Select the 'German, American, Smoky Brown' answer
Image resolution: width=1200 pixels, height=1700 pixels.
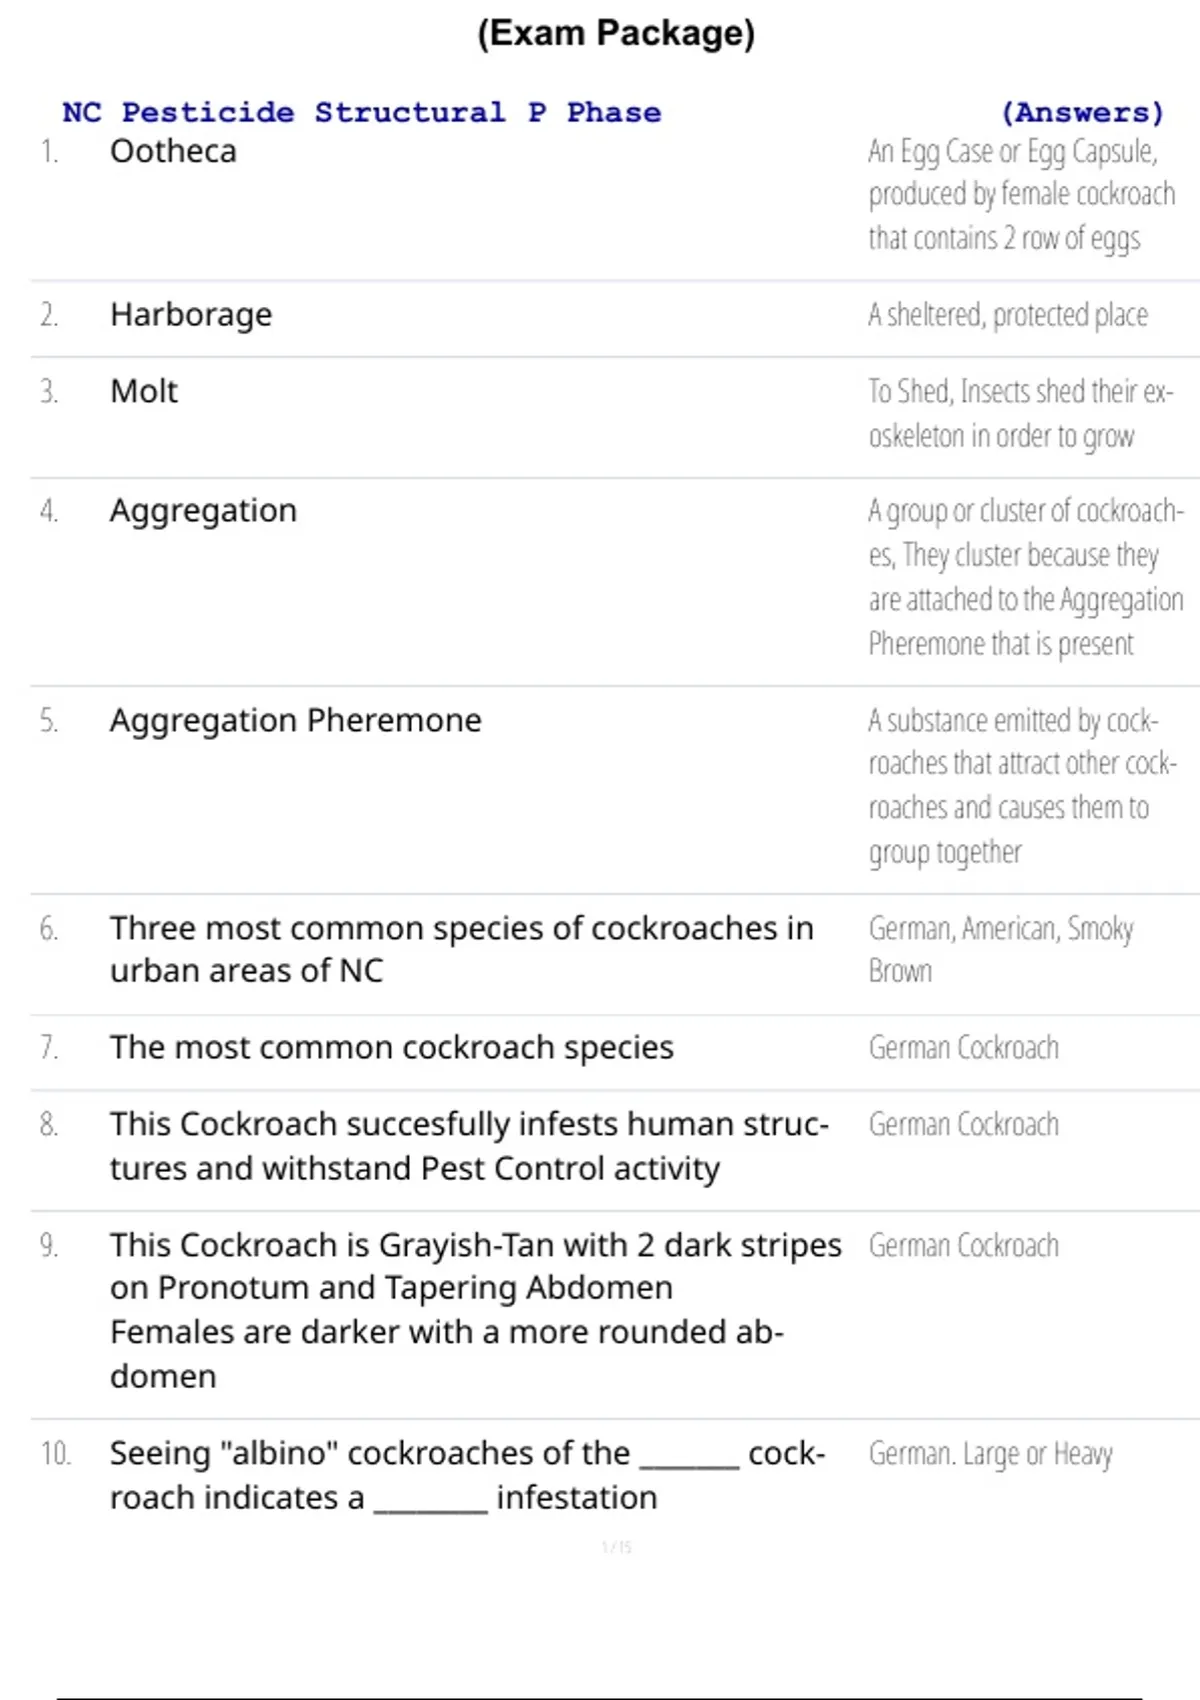coord(1001,949)
